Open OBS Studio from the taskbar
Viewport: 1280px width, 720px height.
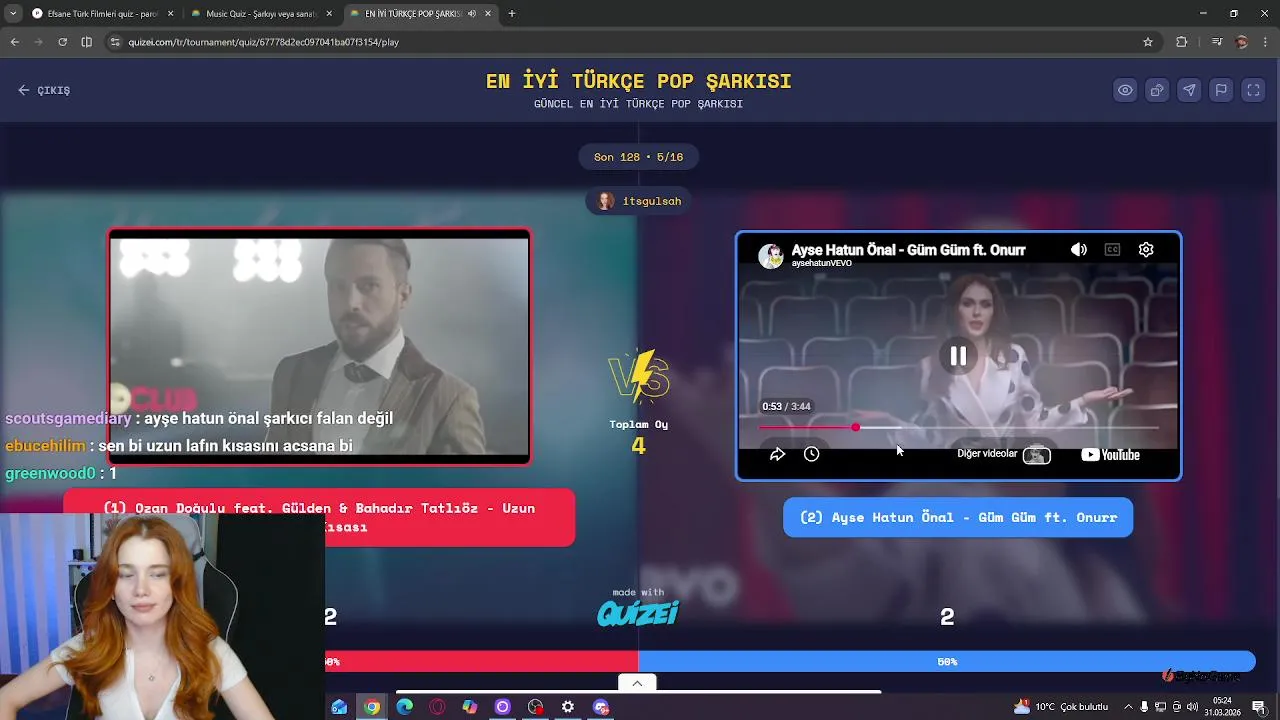coord(535,707)
